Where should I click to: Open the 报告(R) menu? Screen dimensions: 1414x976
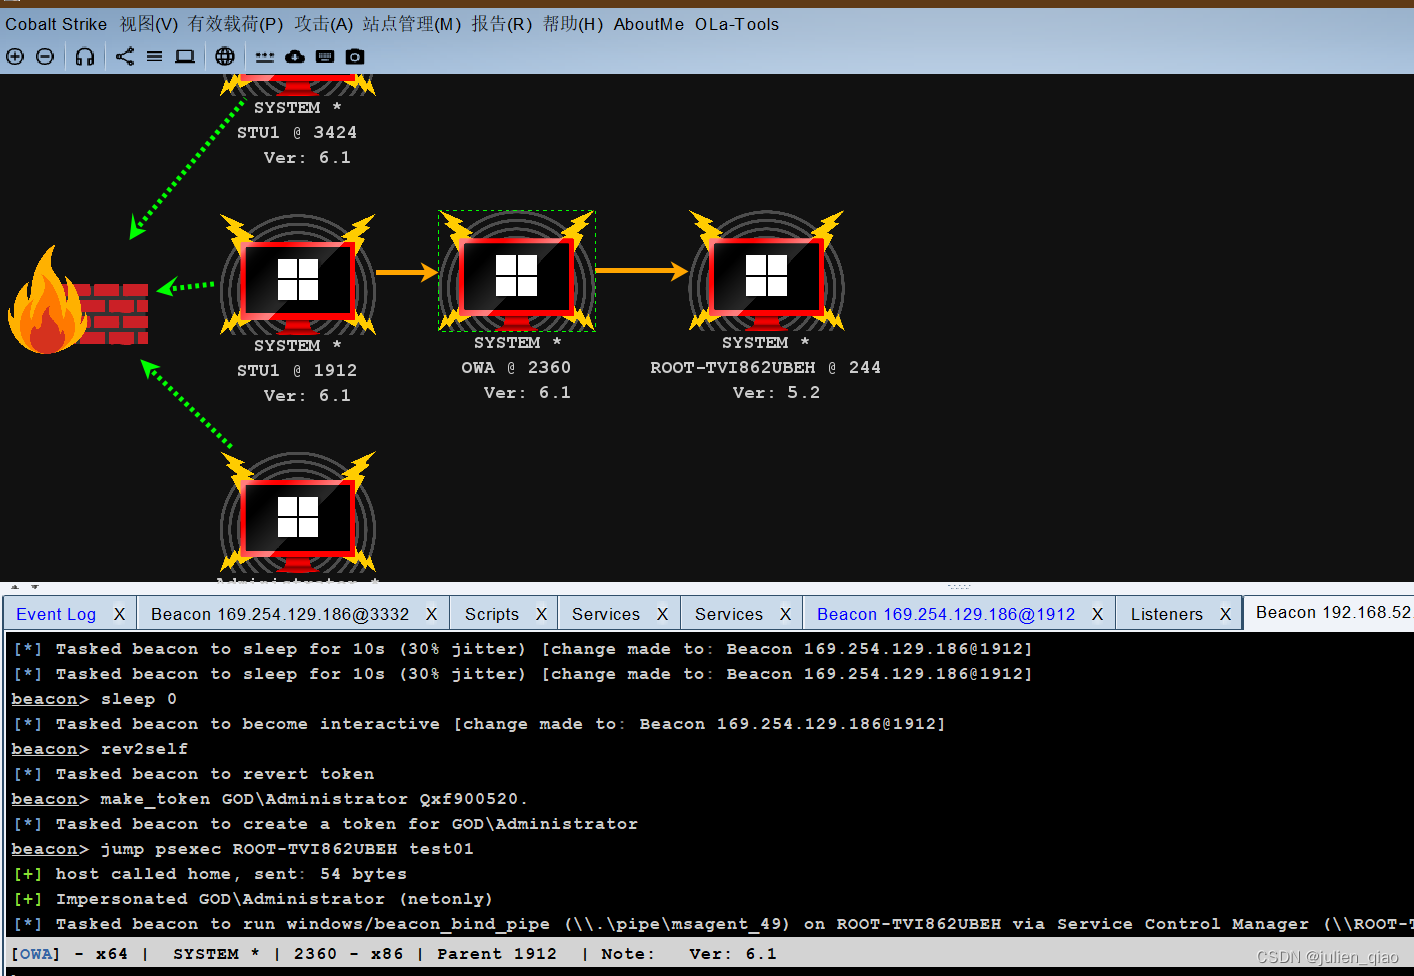[502, 24]
